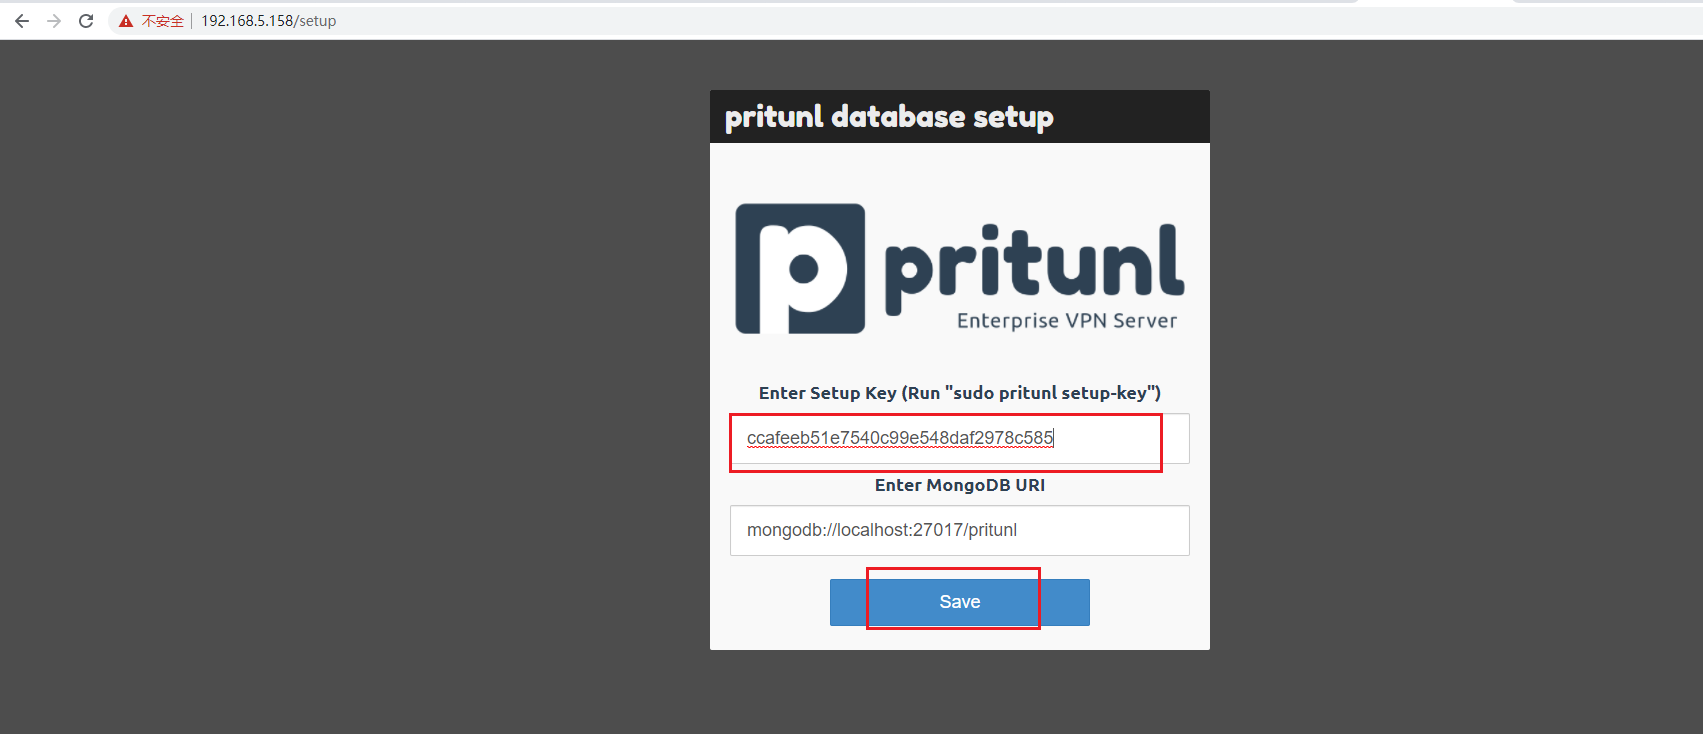Focus the address bar URL 192.168.5.158/setup

[268, 21]
